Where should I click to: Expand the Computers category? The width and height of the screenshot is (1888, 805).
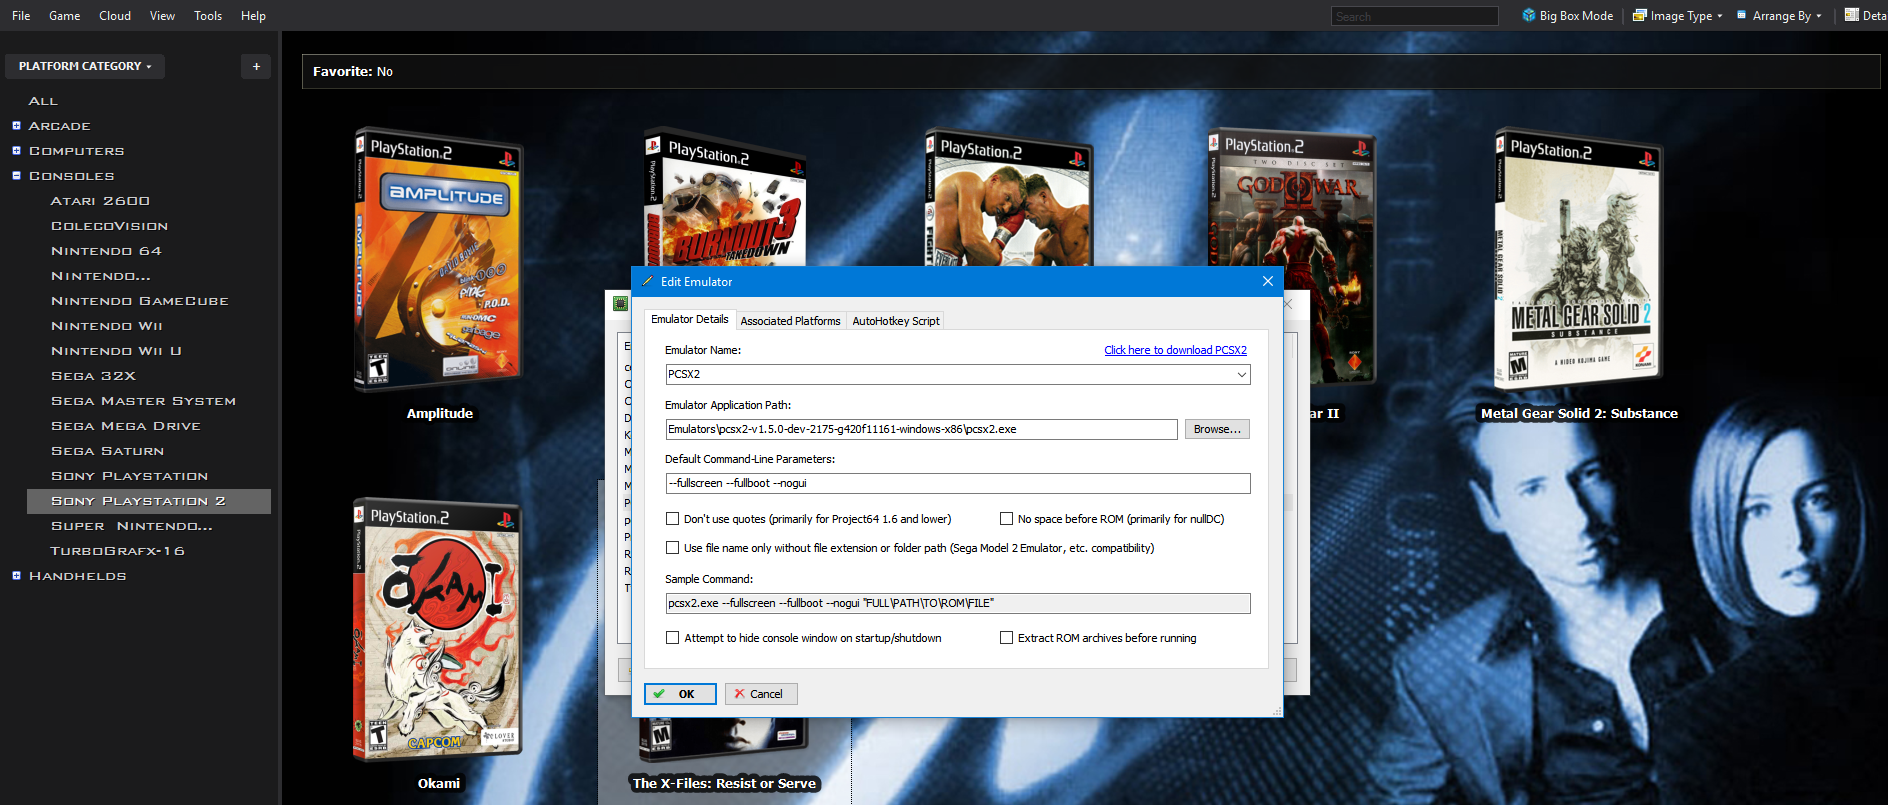[16, 151]
